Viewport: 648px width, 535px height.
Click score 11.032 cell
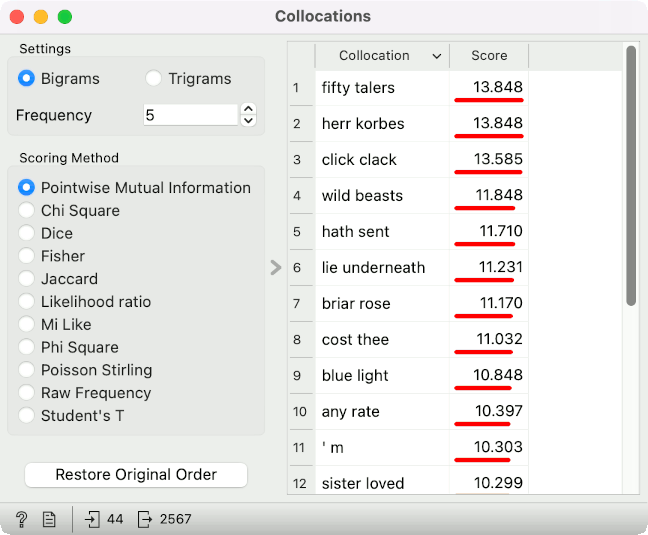tap(489, 339)
